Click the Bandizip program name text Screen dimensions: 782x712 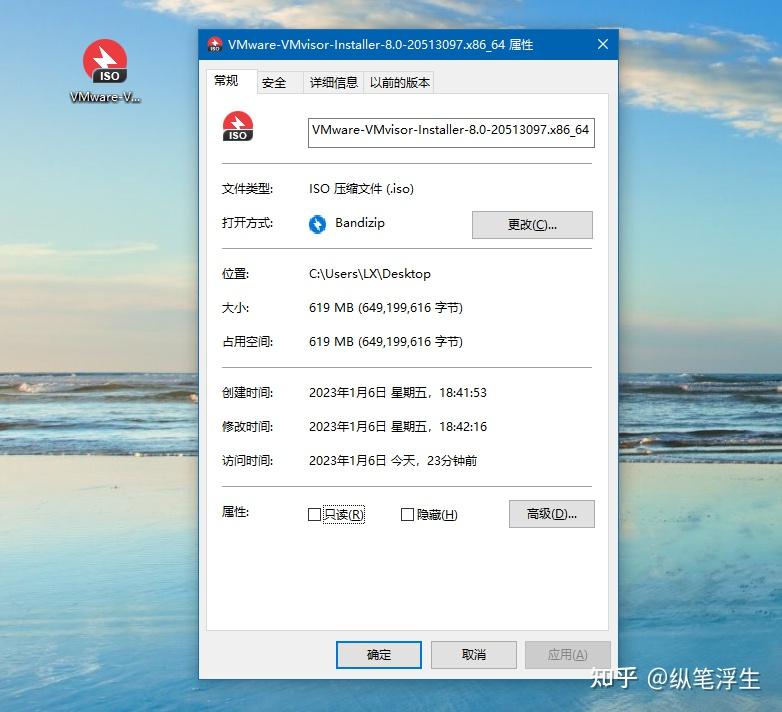point(360,223)
